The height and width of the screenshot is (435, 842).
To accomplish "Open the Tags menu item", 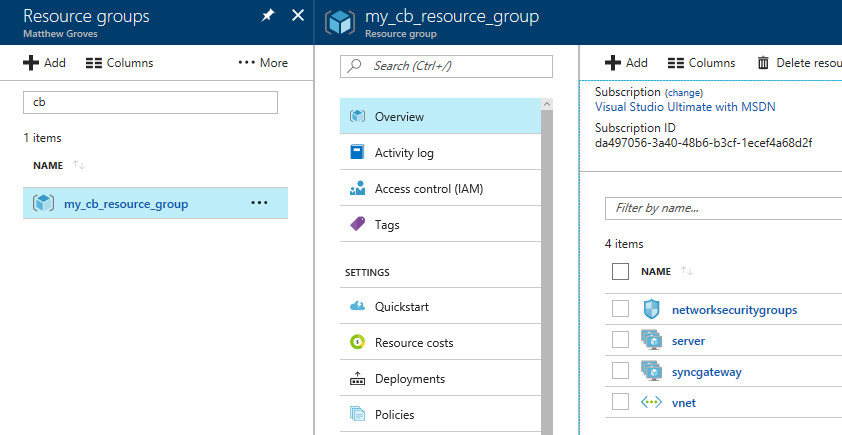I will coord(440,224).
